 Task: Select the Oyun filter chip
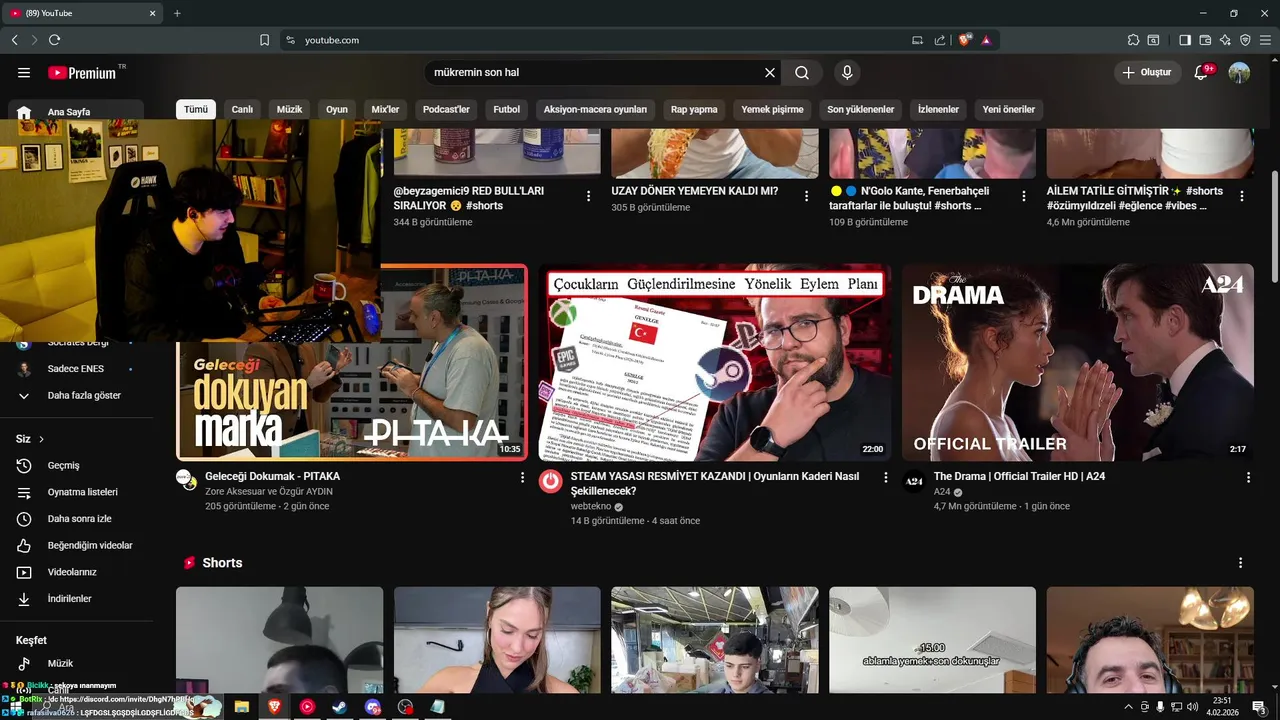337,109
